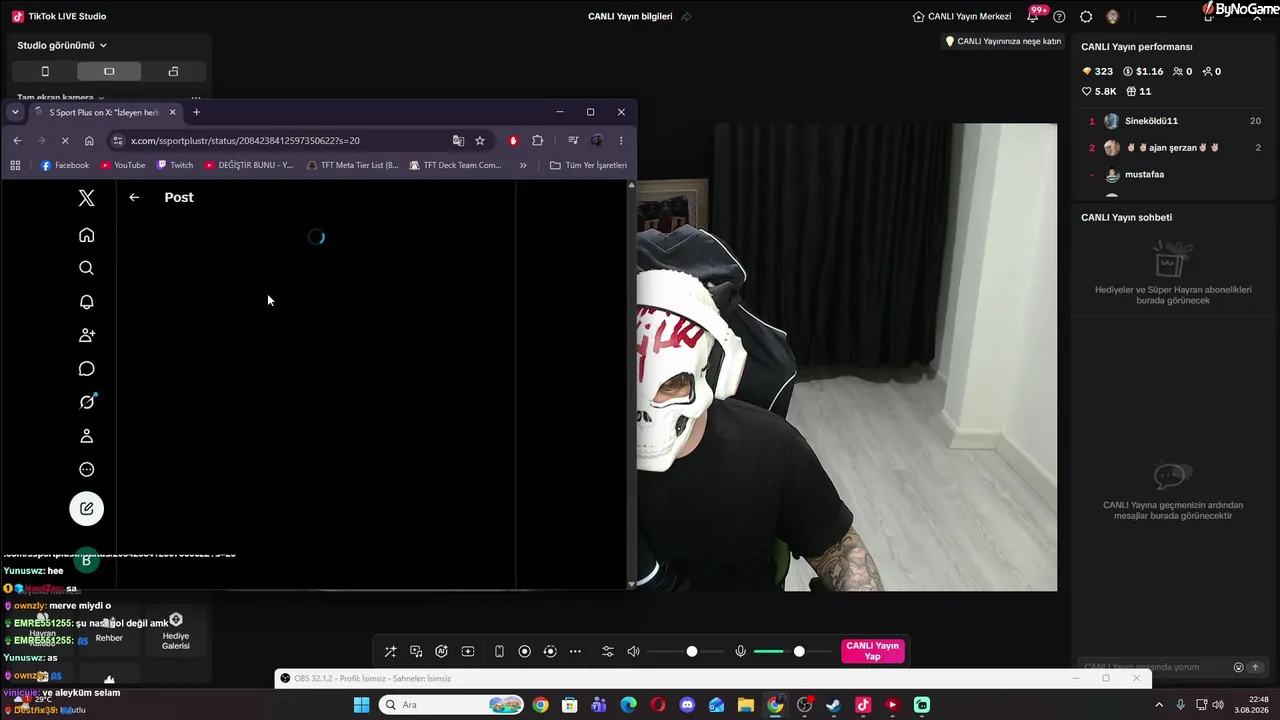This screenshot has height=720, width=1280.
Task: Open the AI tools hexagon icon
Action: pos(441,652)
